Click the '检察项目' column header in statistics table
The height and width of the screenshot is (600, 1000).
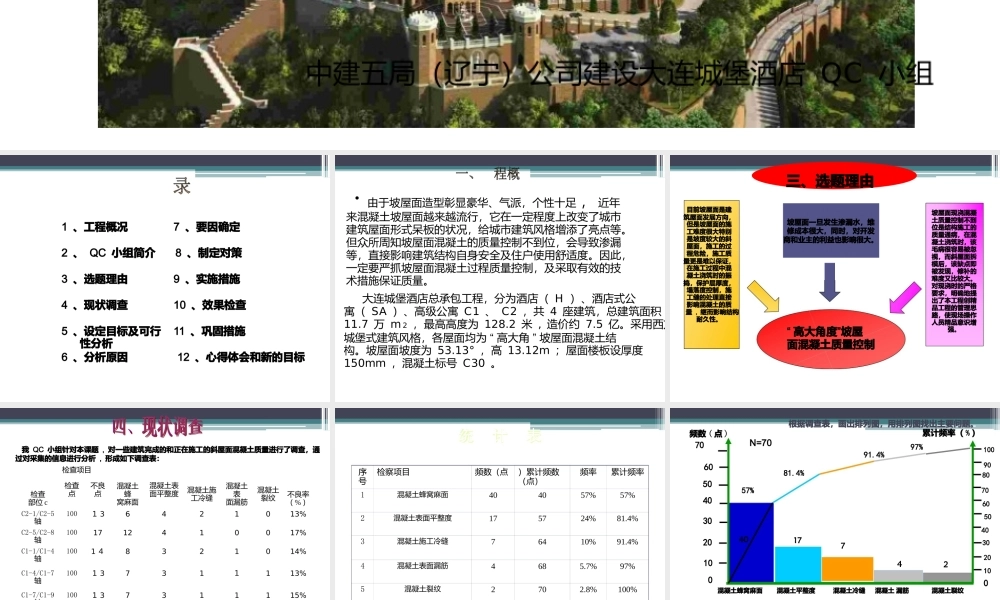pyautogui.click(x=393, y=472)
